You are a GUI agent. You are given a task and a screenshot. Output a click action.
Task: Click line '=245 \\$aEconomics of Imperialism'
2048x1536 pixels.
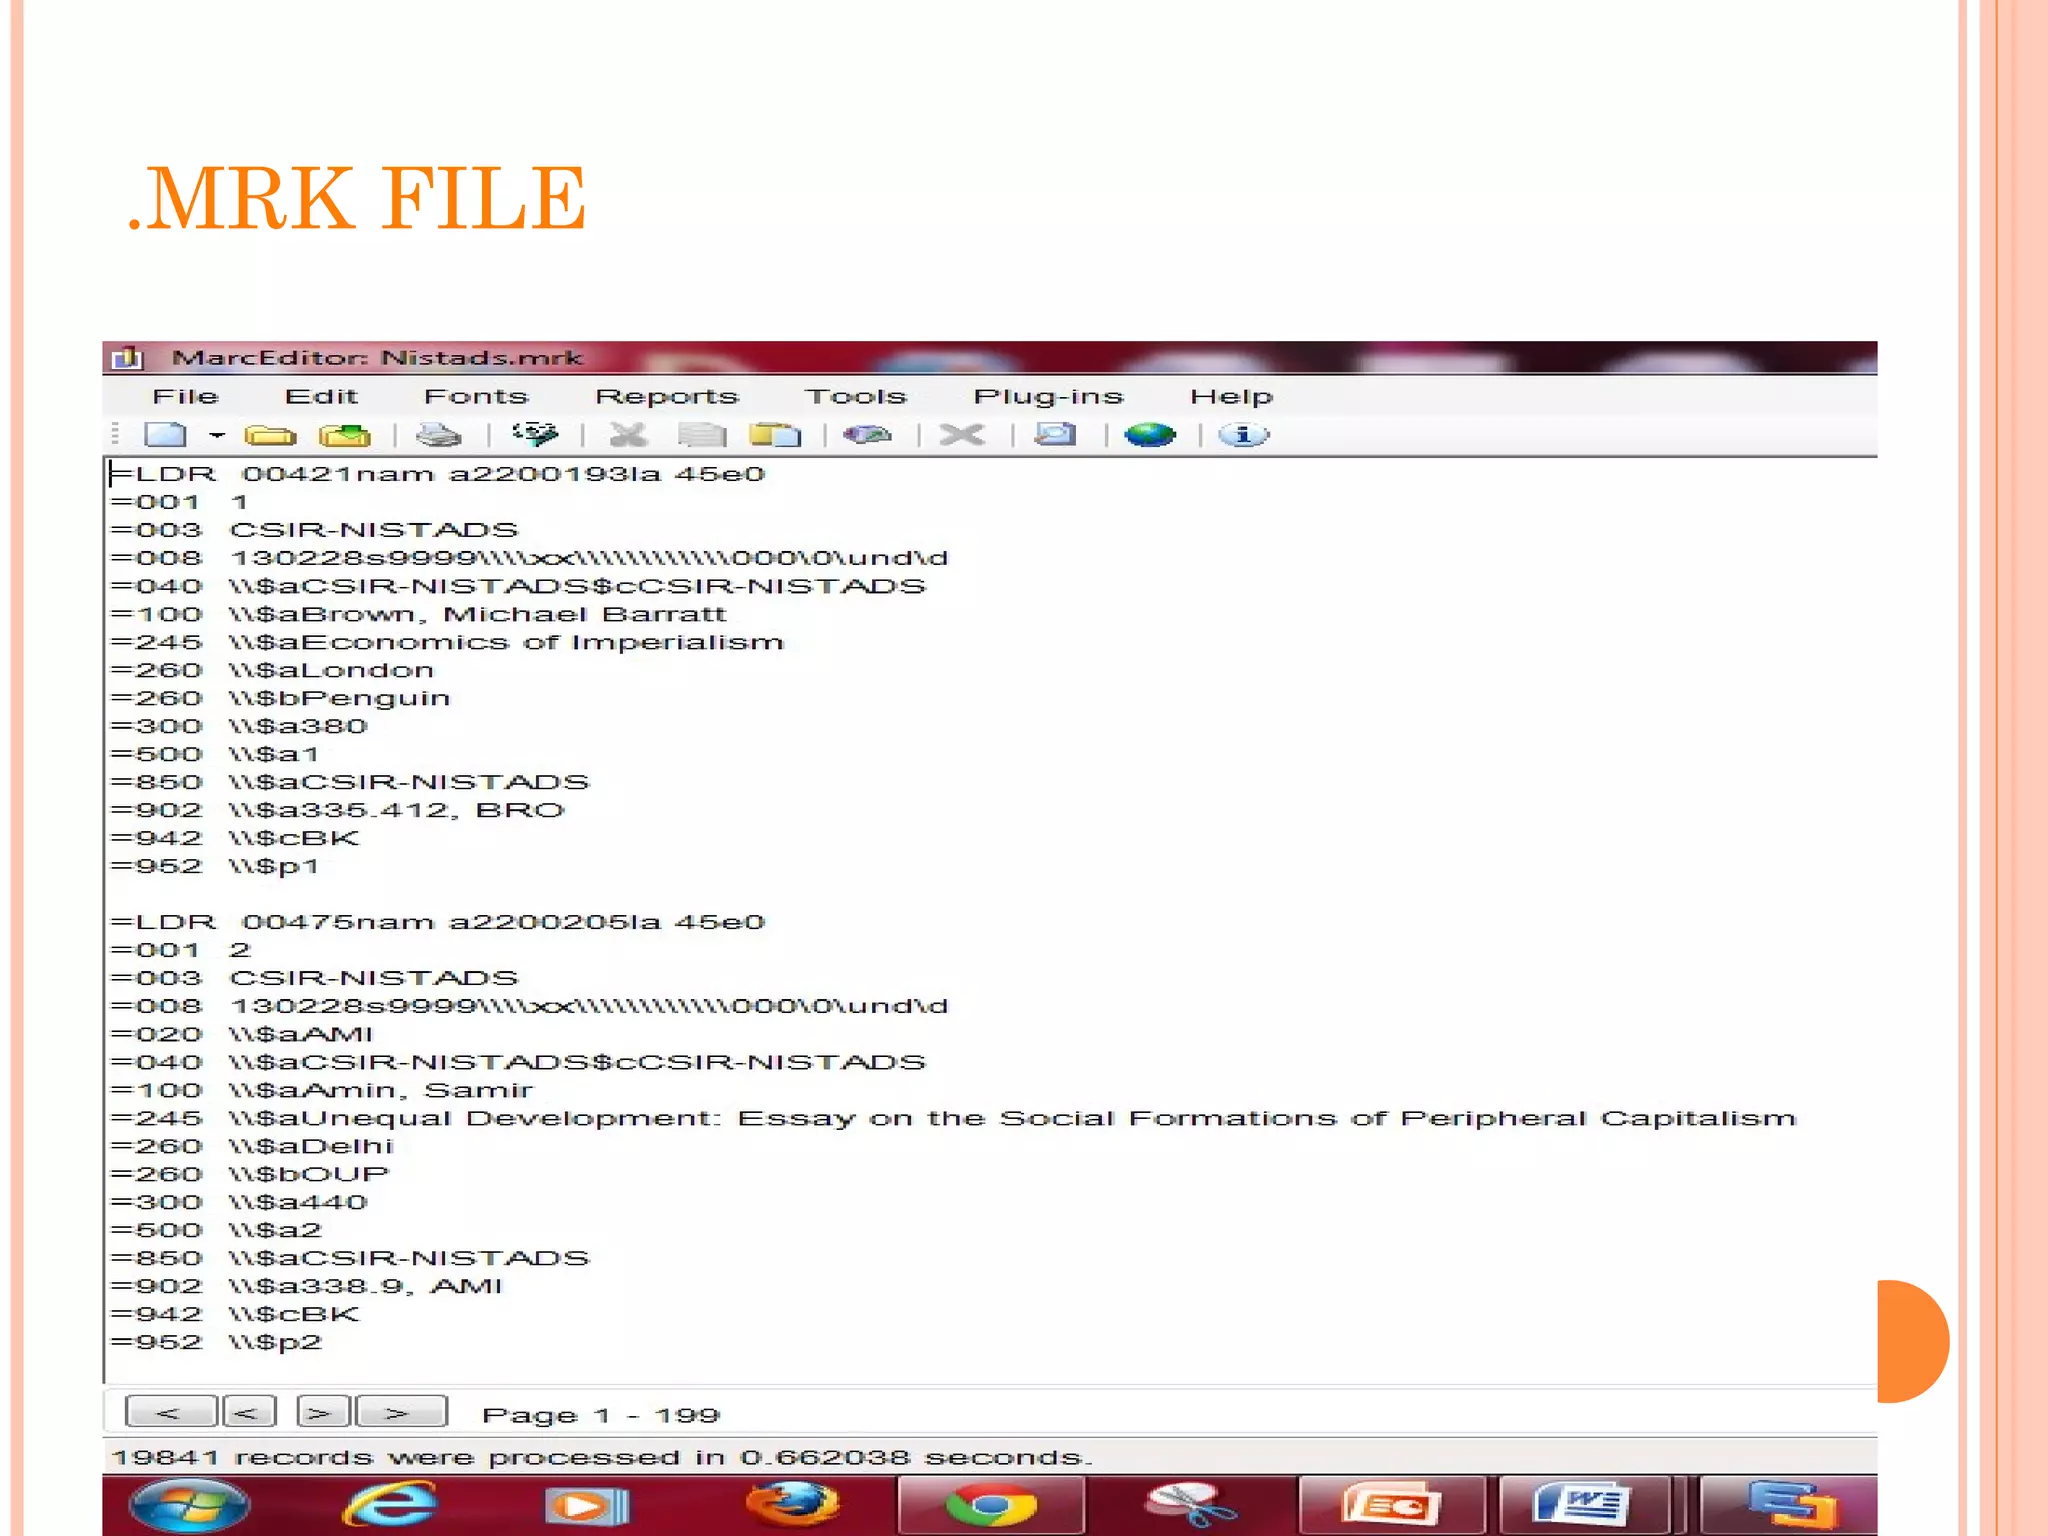[x=447, y=642]
